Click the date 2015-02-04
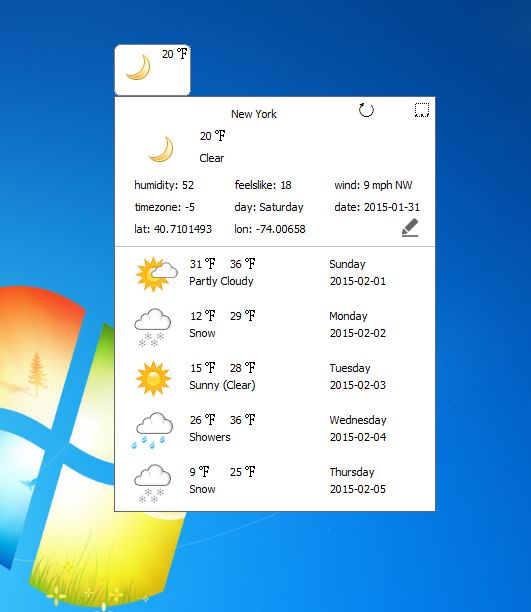Viewport: 531px width, 612px height. pos(358,437)
